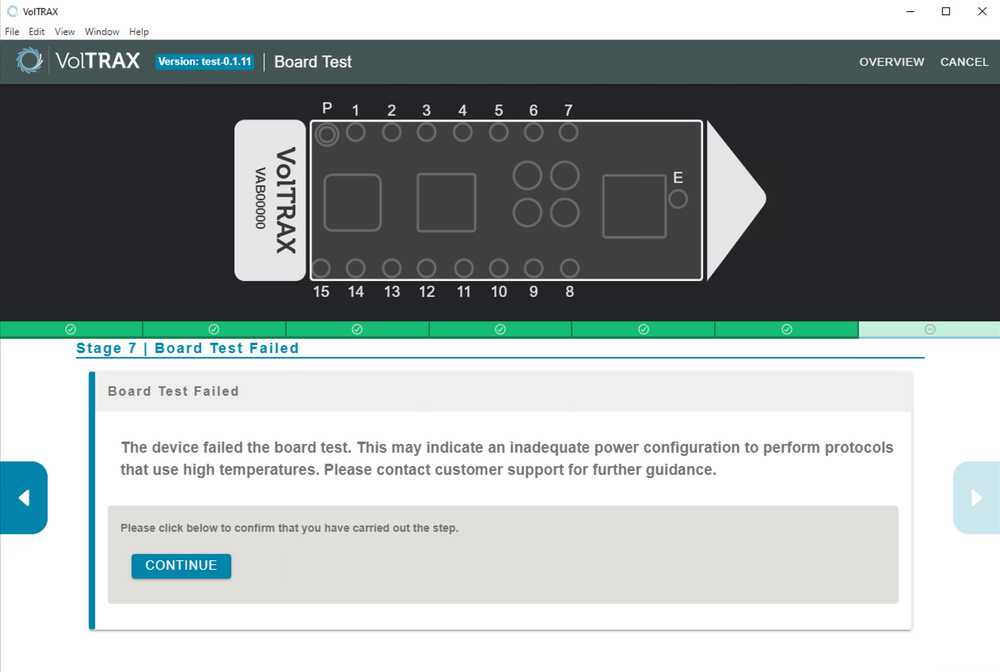The image size is (1000, 672).
Task: Select port 7 circle on the cartridge
Action: [x=568, y=133]
